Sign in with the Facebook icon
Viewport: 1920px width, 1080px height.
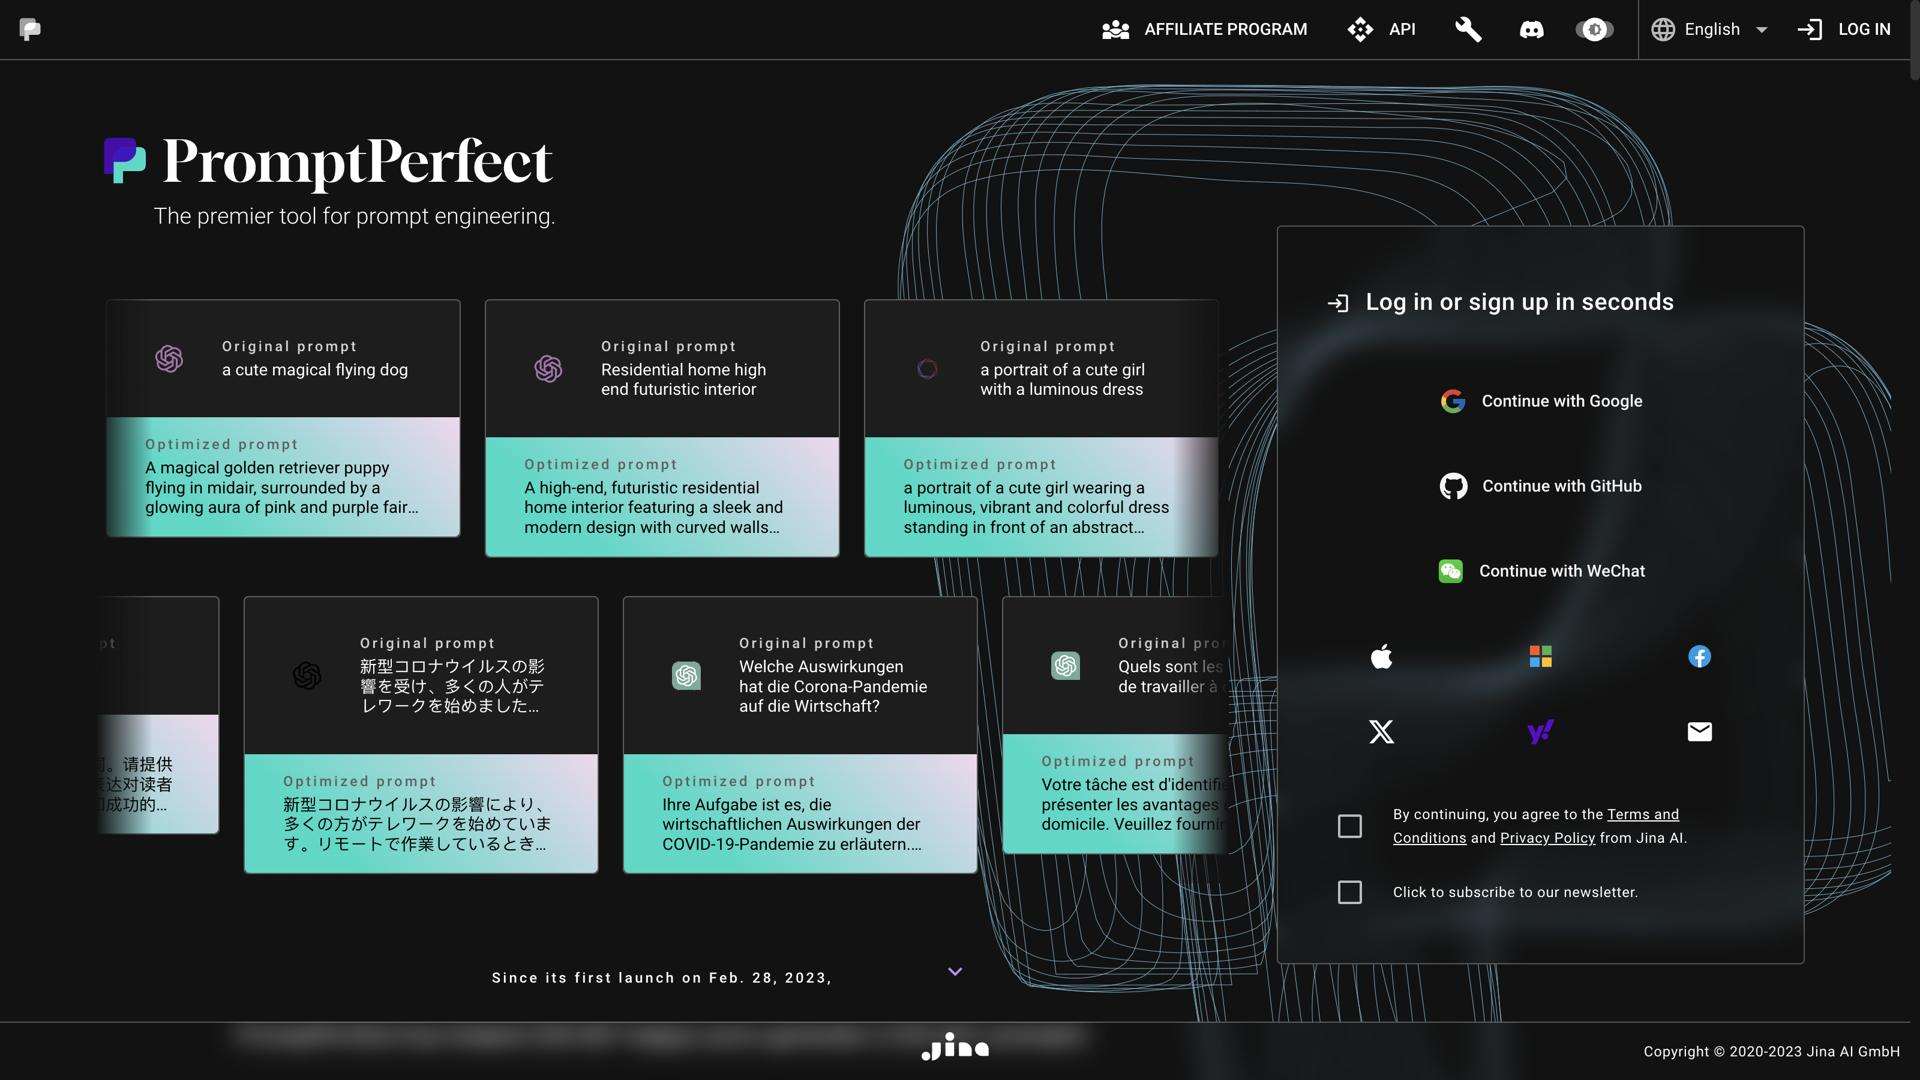pos(1699,657)
